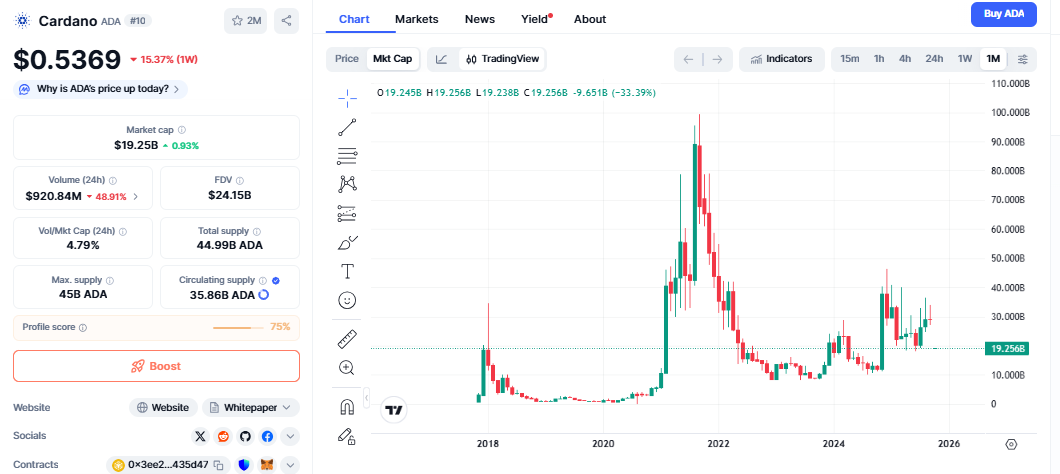This screenshot has height=474, width=1060.
Task: Select the trend line drawing tool
Action: click(x=347, y=127)
